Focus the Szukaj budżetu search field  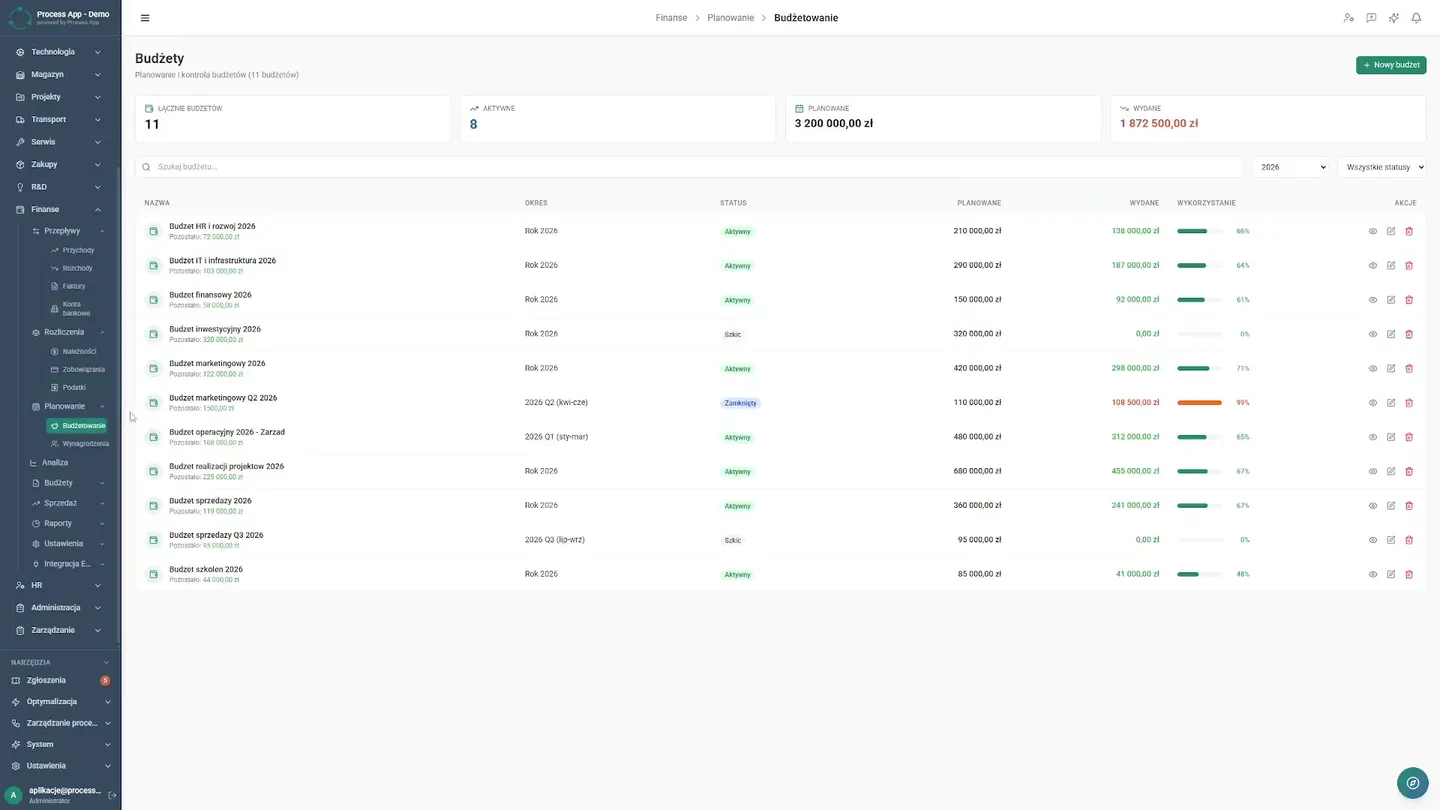tap(689, 167)
